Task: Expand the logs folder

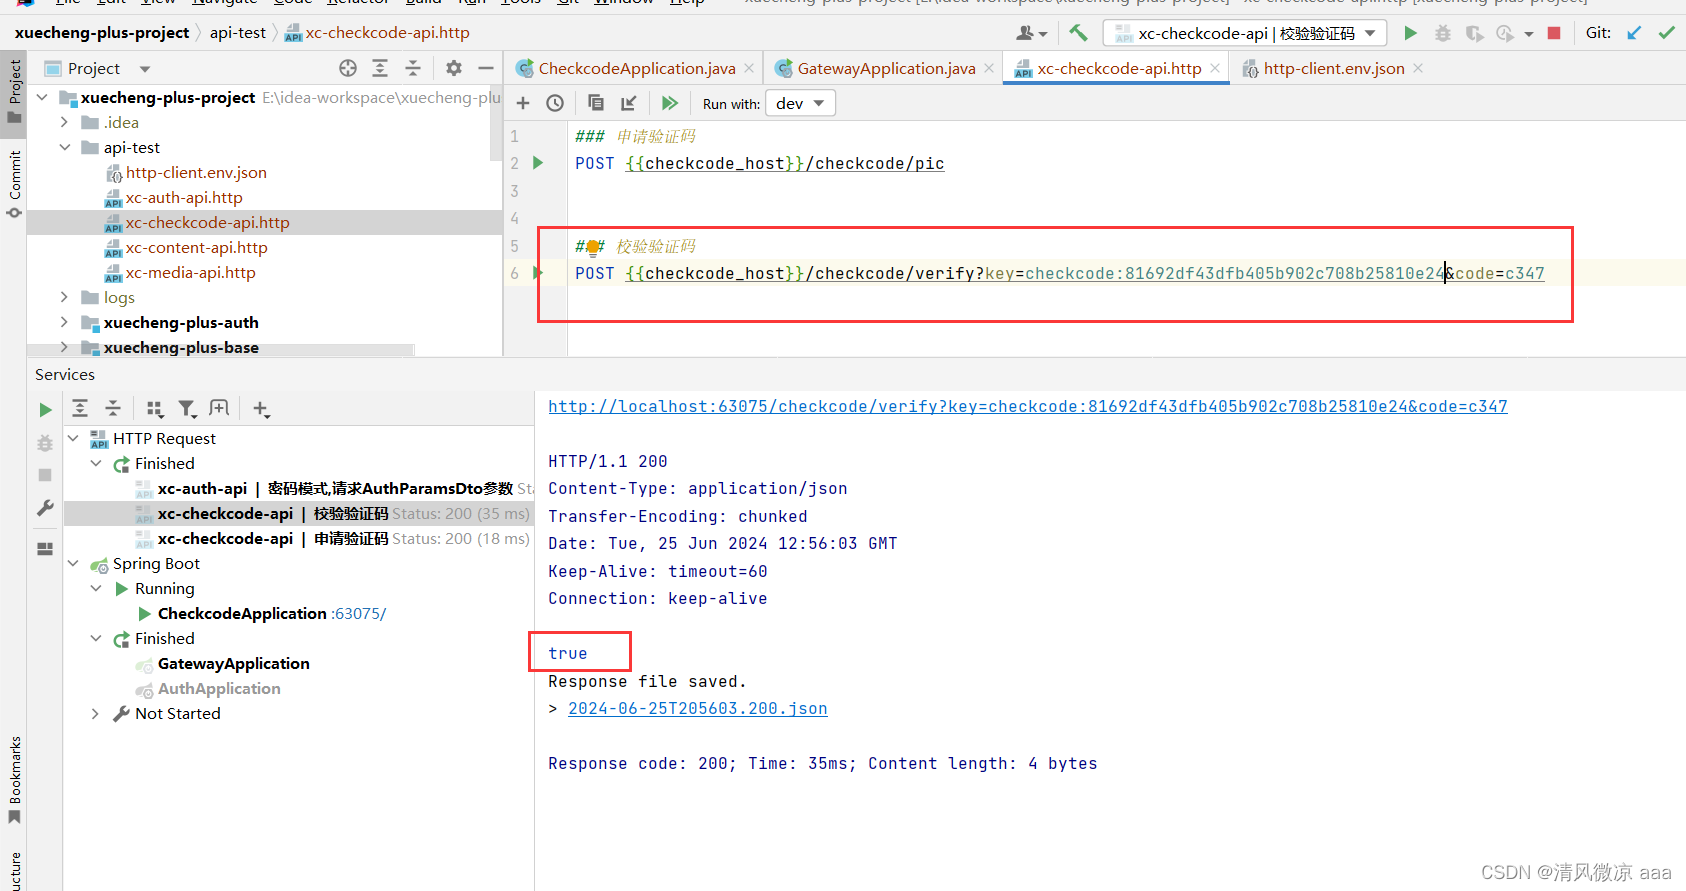Action: (65, 297)
